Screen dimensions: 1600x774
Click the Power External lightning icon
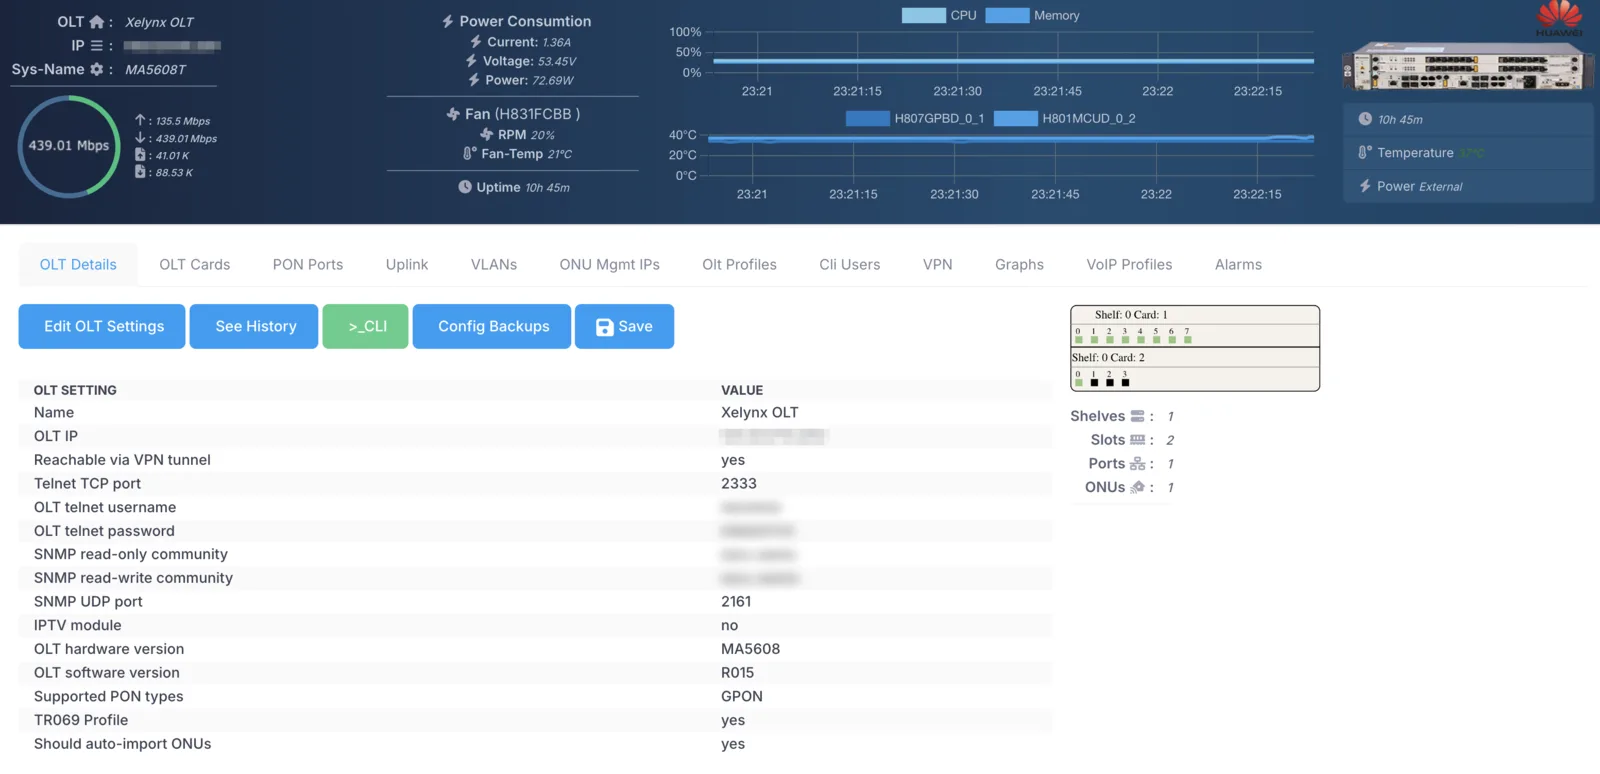point(1365,186)
